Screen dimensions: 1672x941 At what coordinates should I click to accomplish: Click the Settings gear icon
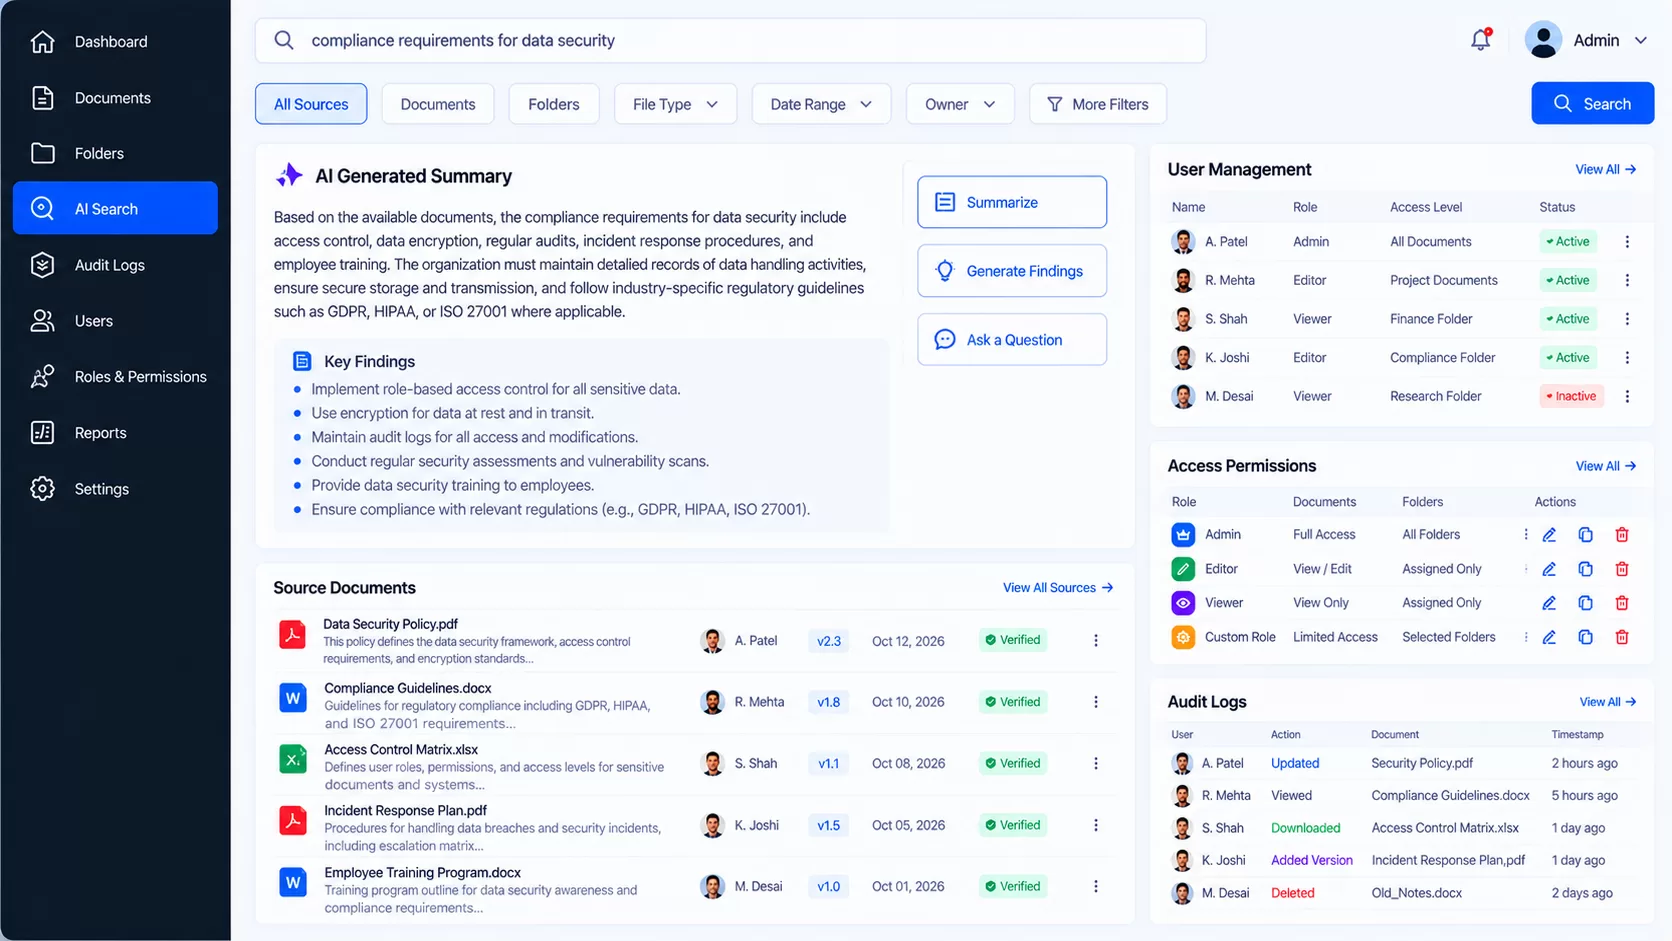tap(42, 489)
